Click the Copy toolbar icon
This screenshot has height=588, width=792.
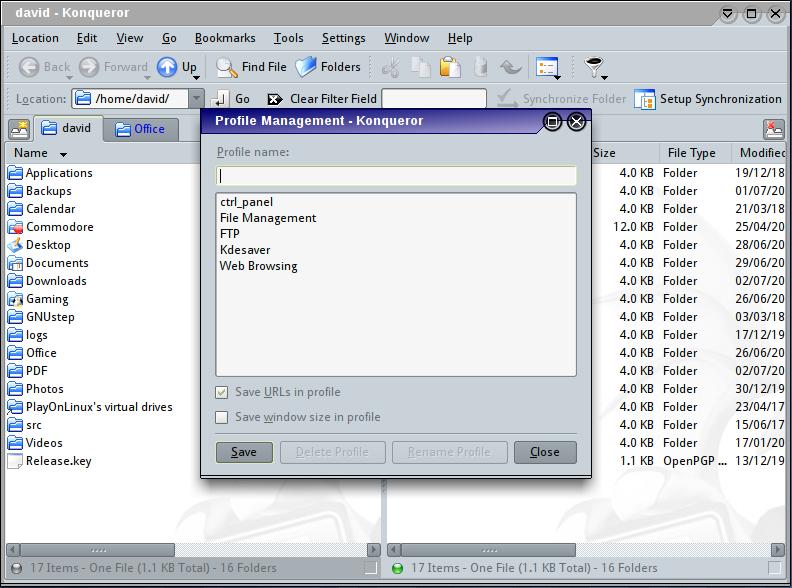tap(420, 67)
